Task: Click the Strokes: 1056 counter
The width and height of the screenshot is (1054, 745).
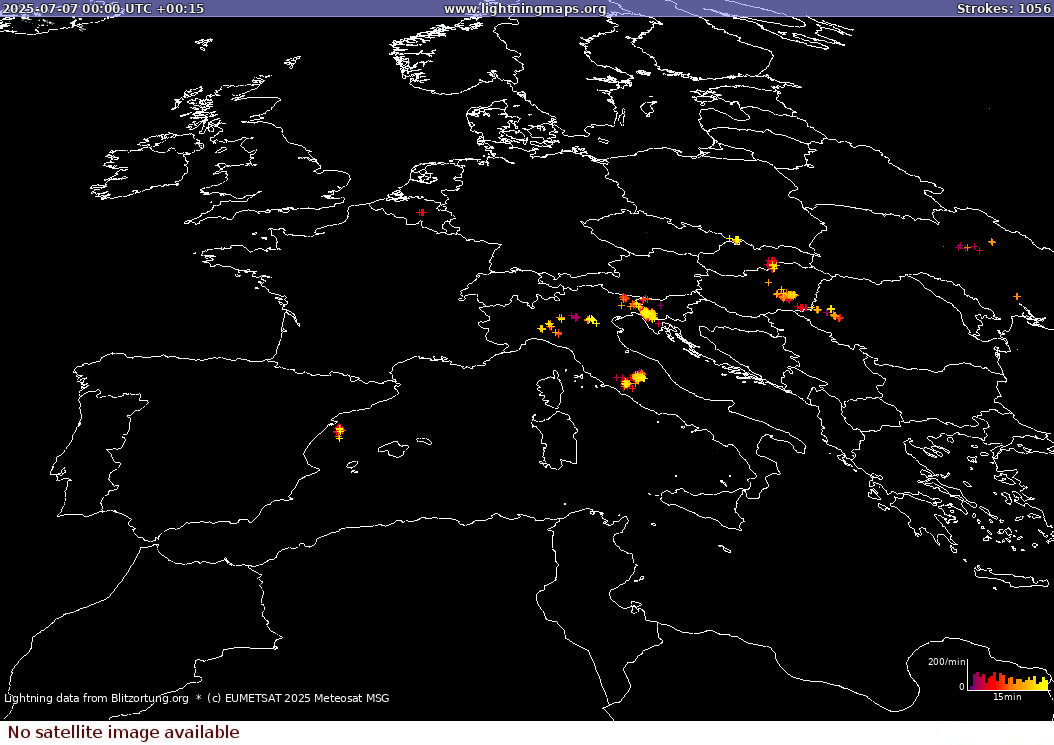Action: pyautogui.click(x=1003, y=8)
